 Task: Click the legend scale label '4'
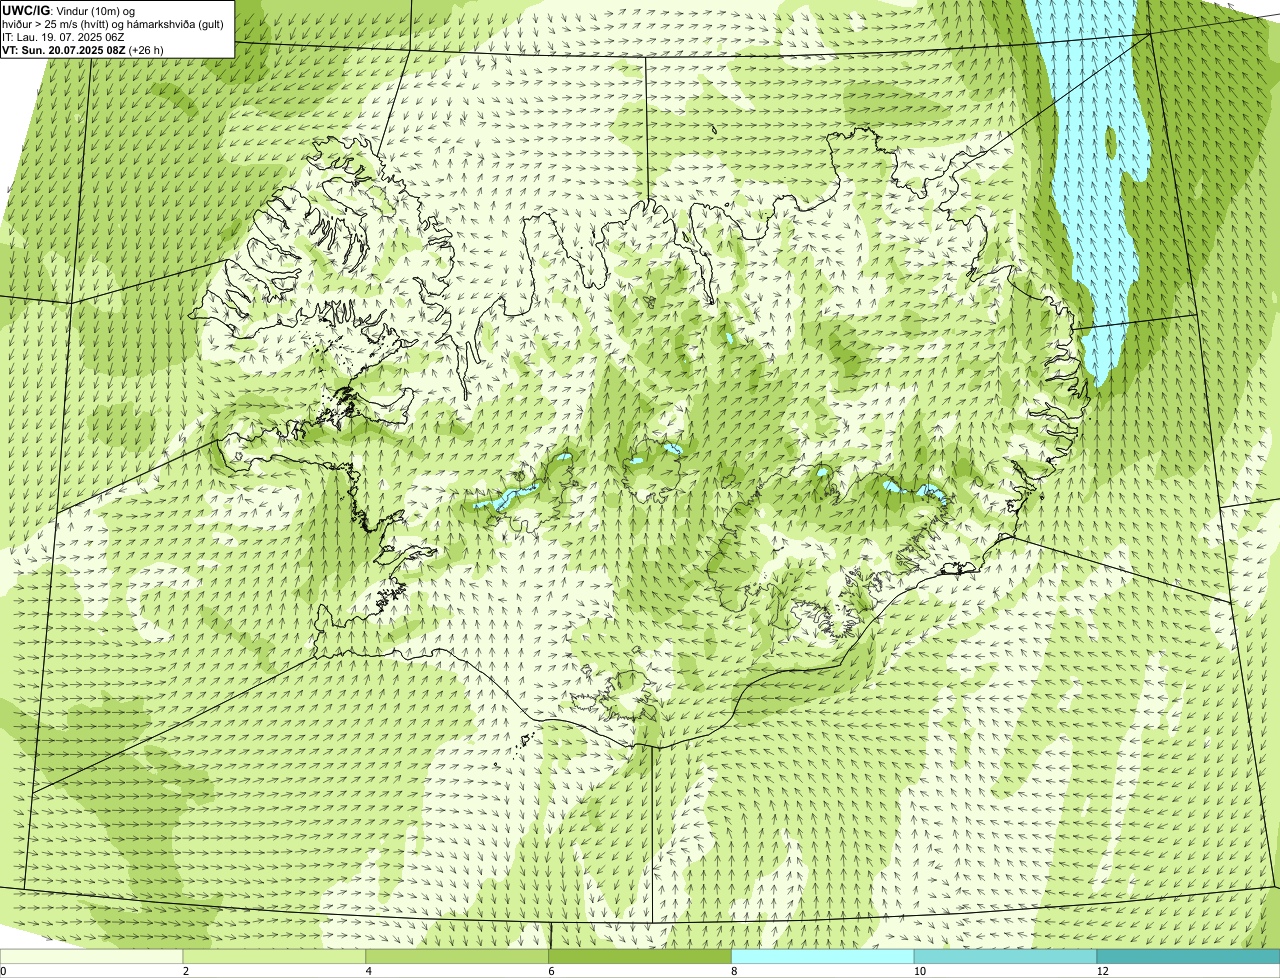(368, 971)
